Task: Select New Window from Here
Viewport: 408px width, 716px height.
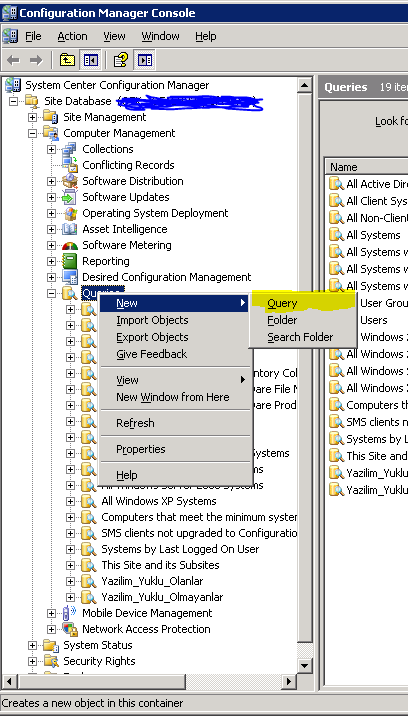Action: point(175,397)
